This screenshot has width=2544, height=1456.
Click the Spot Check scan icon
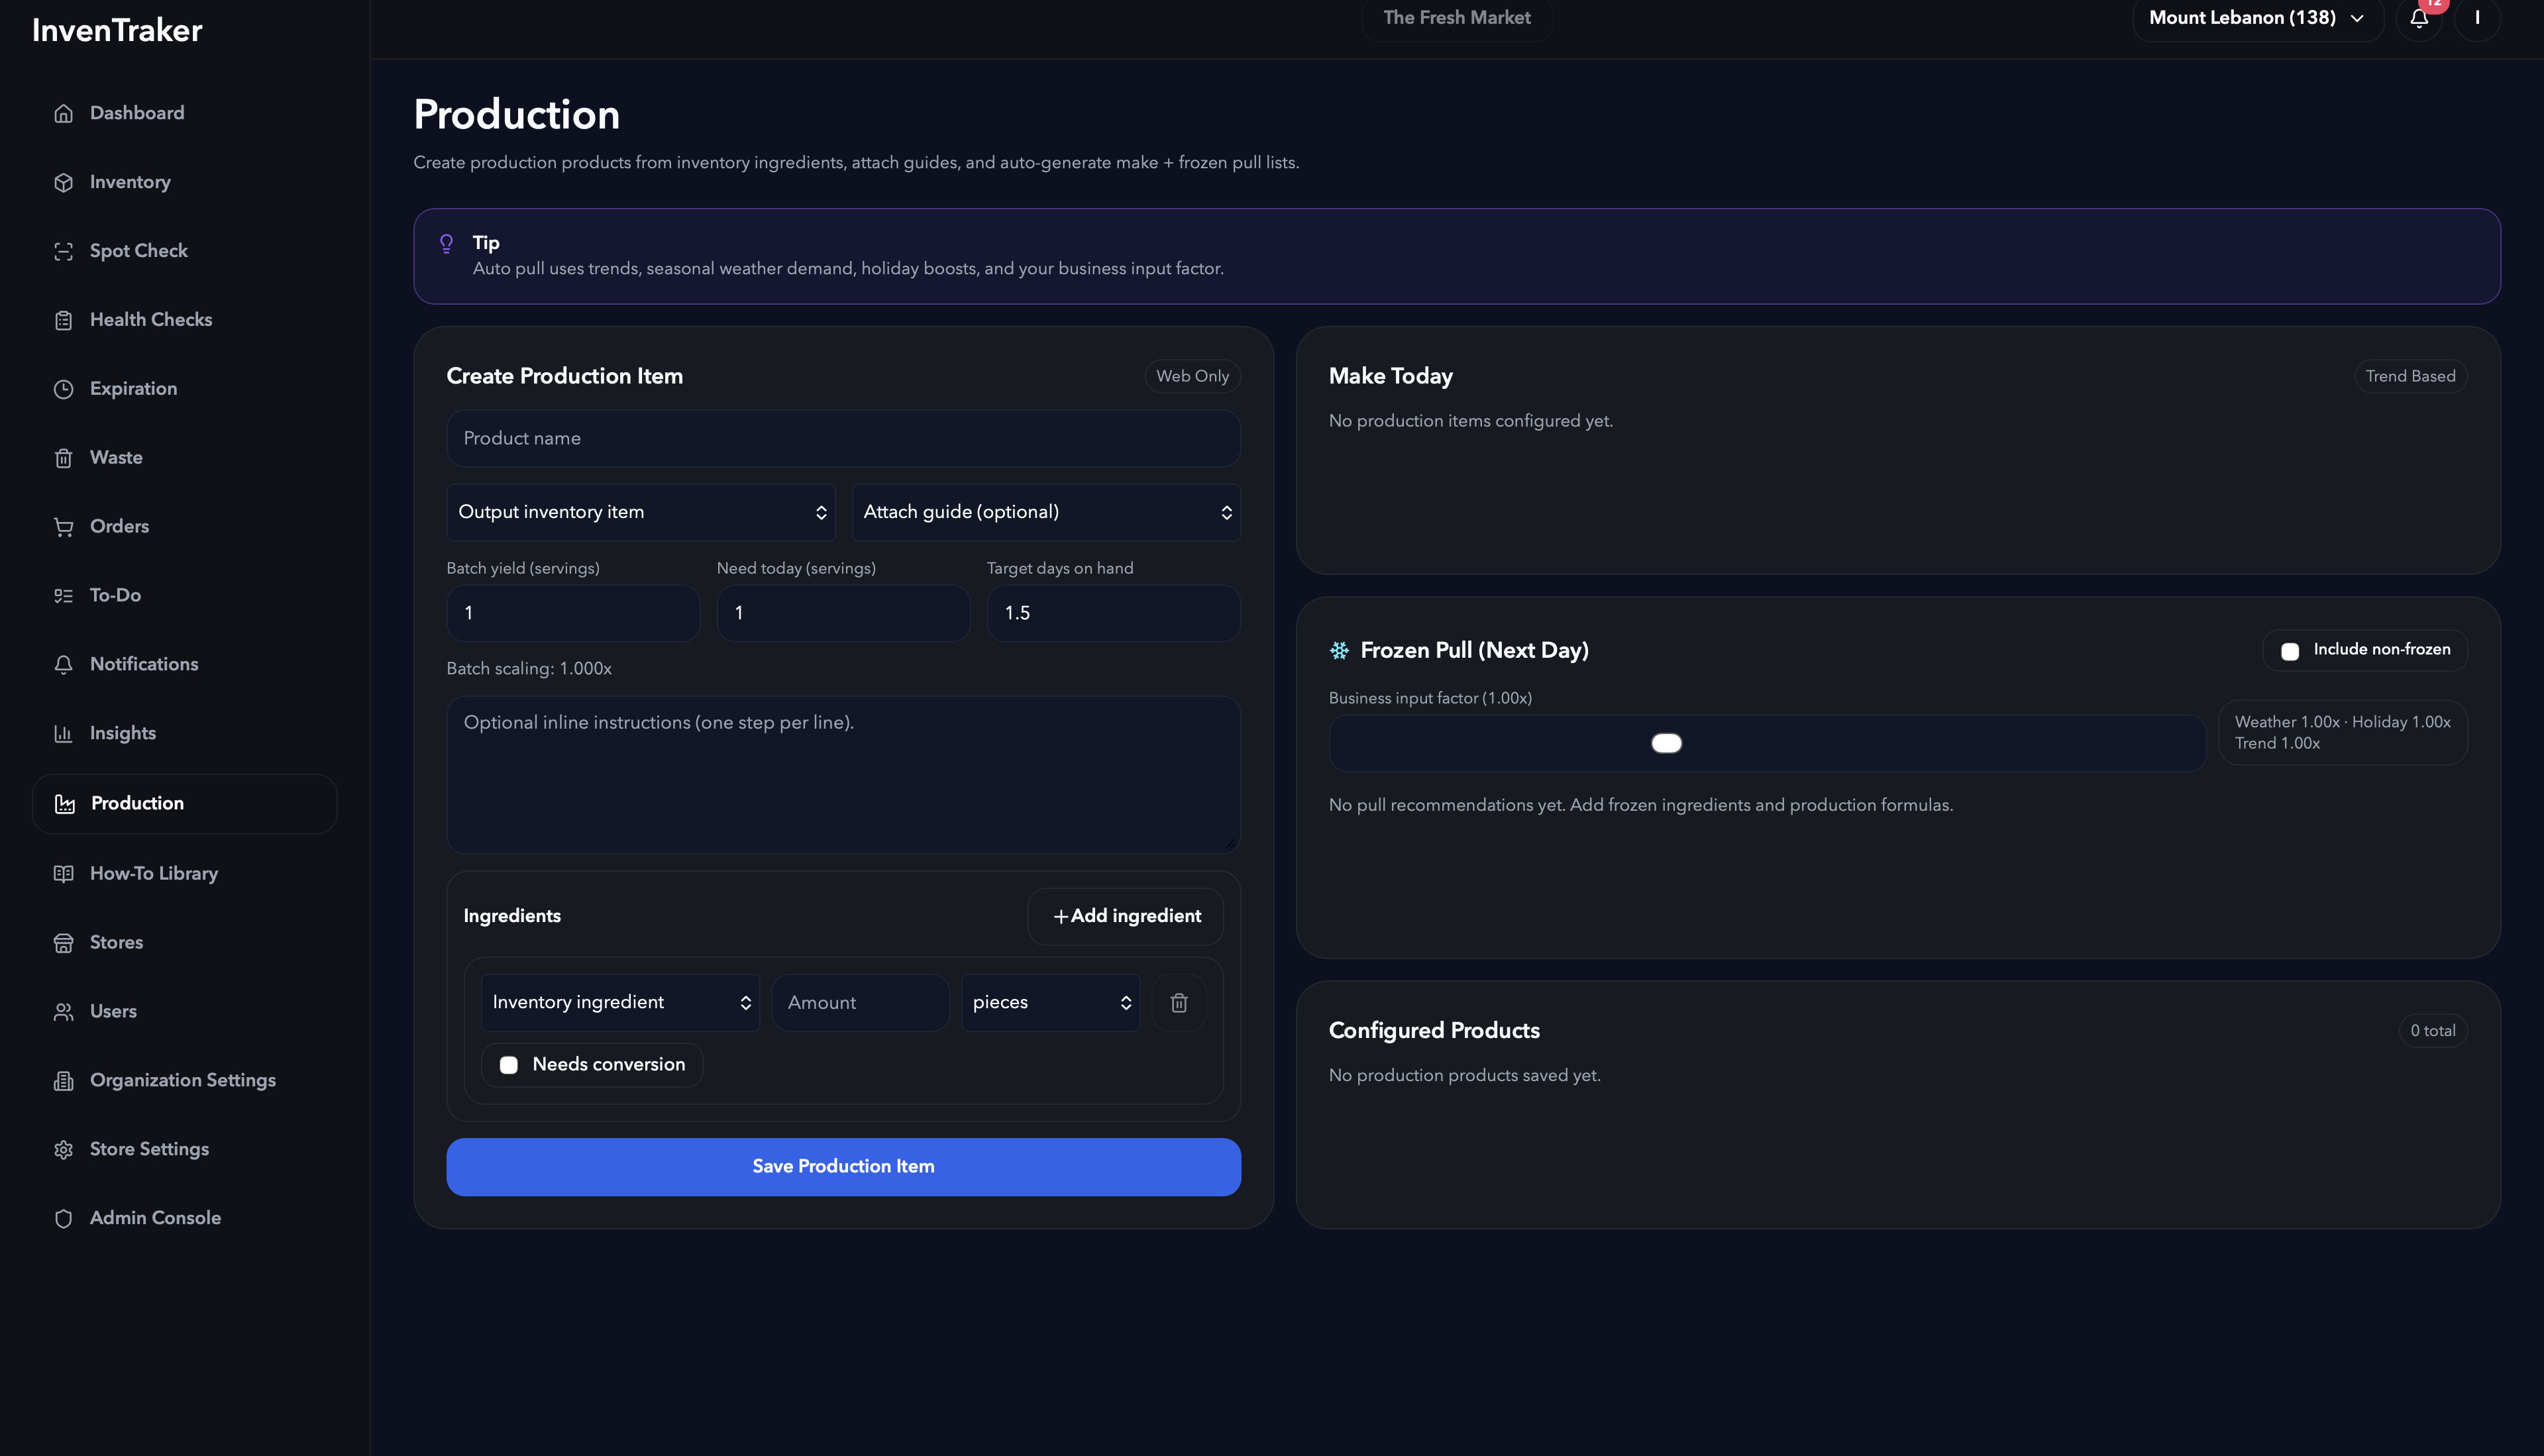tap(63, 251)
